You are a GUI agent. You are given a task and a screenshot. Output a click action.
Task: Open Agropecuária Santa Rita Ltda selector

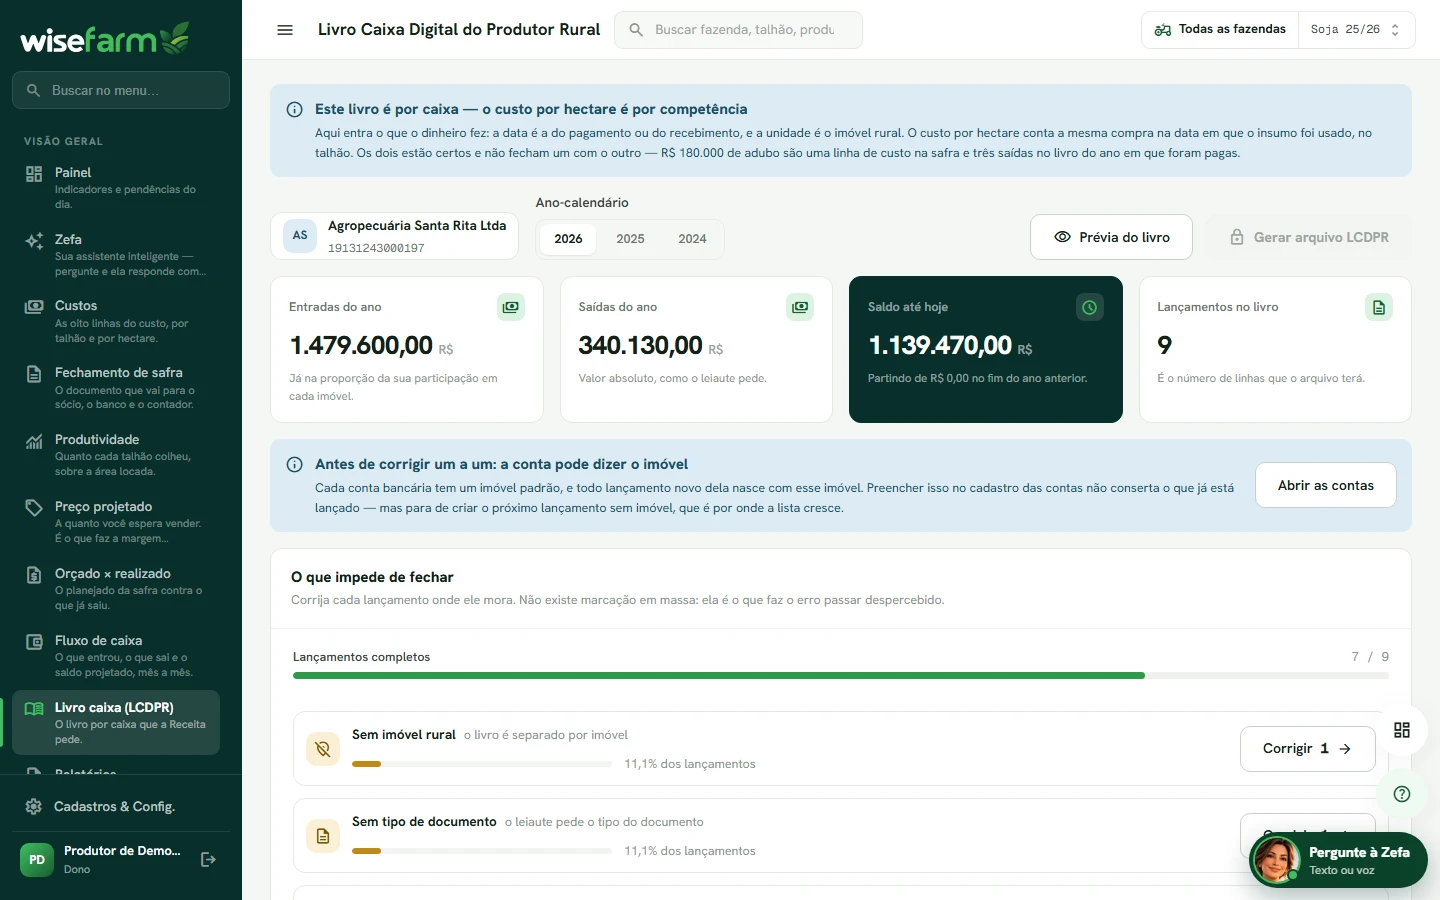[395, 236]
